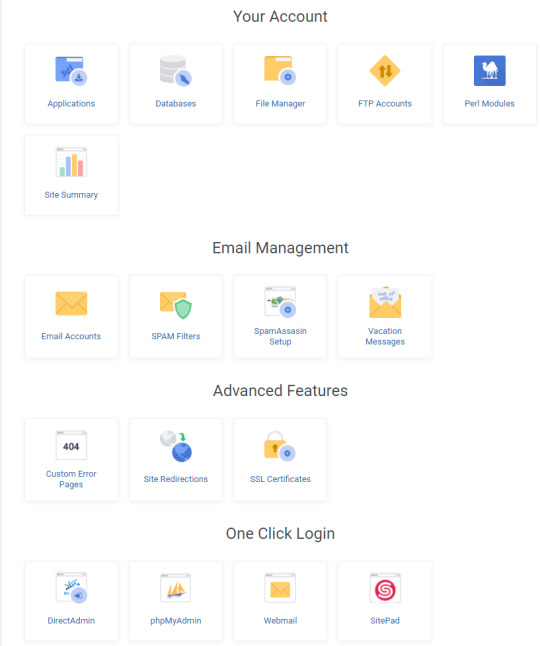The height and width of the screenshot is (646, 540).
Task: Open the SSL Certificates padlock icon
Action: coord(280,446)
